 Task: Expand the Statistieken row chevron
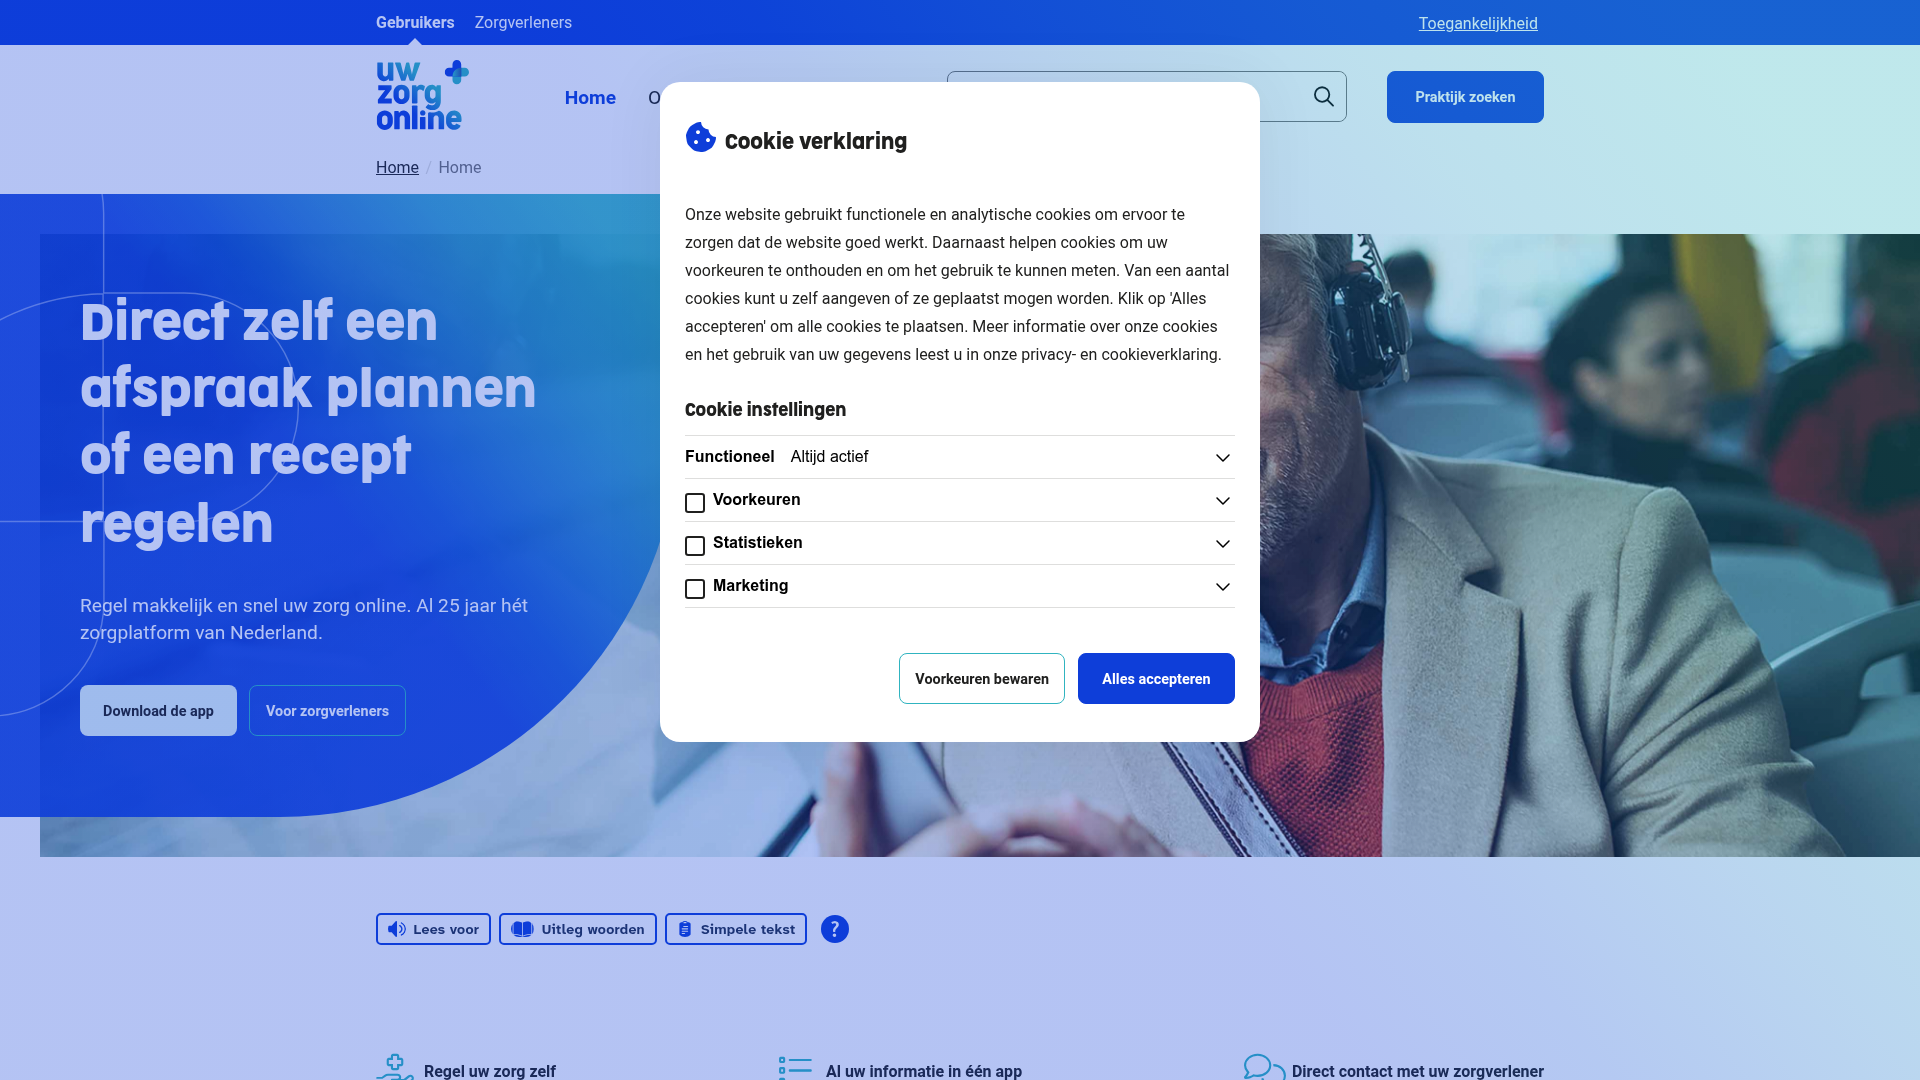click(x=1222, y=544)
